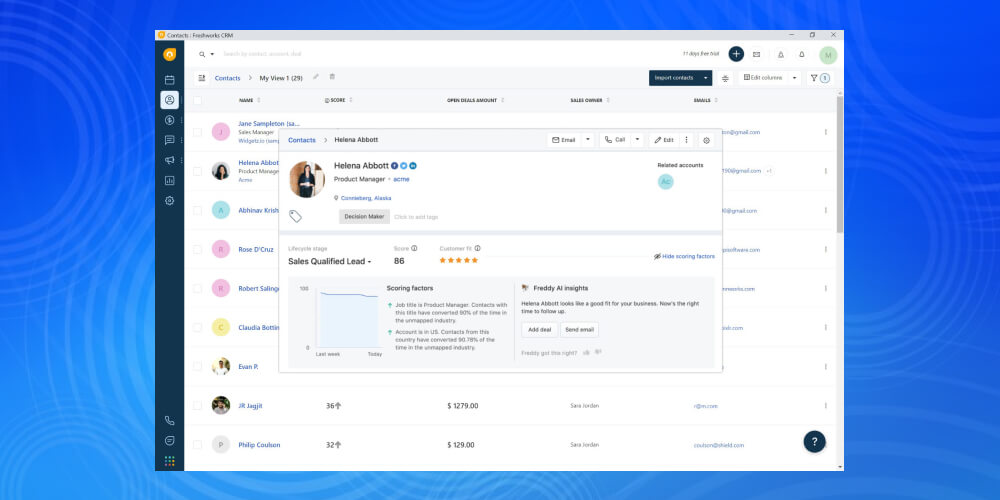The image size is (1000, 500).
Task: Open contact card more options kebab
Action: 686,140
